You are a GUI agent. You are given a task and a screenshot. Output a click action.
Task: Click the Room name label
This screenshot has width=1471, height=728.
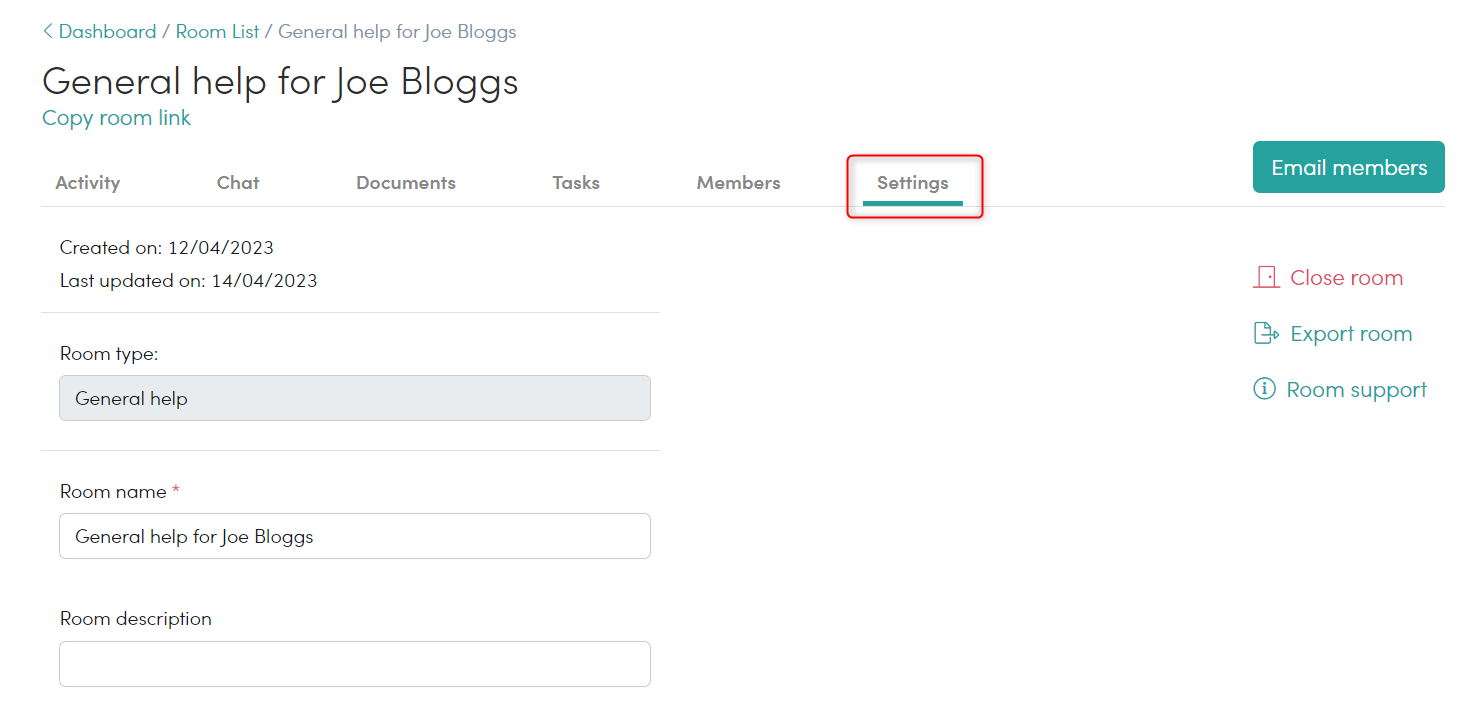113,492
